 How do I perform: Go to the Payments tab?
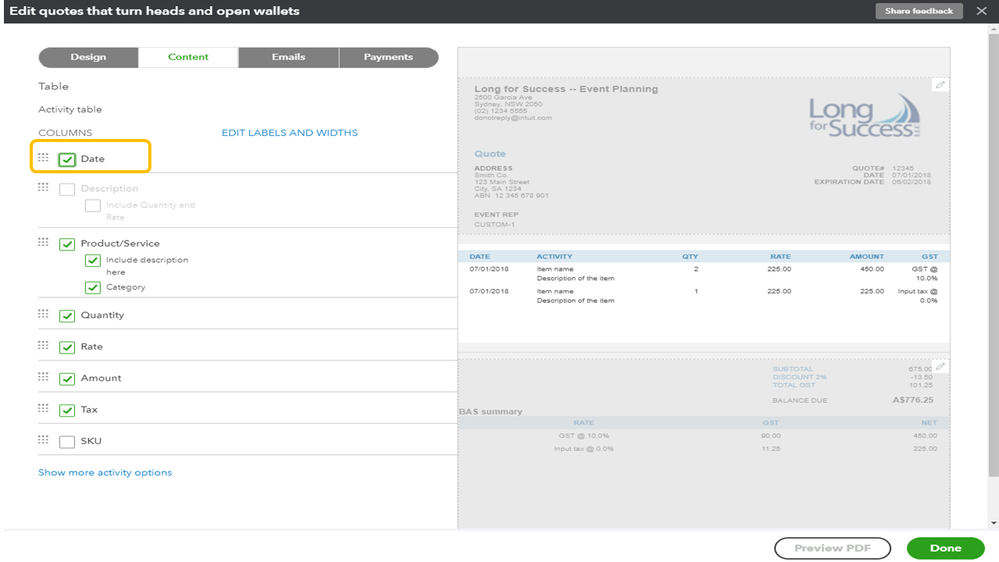(x=389, y=57)
